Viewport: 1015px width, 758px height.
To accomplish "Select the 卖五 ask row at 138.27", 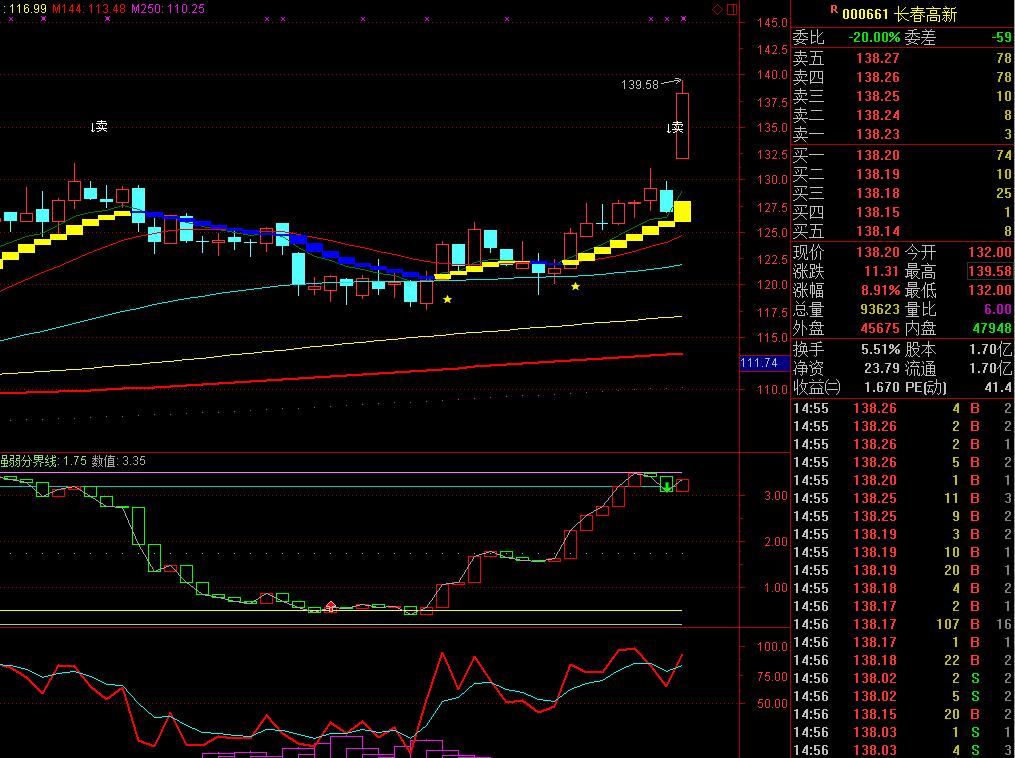I will pyautogui.click(x=902, y=58).
